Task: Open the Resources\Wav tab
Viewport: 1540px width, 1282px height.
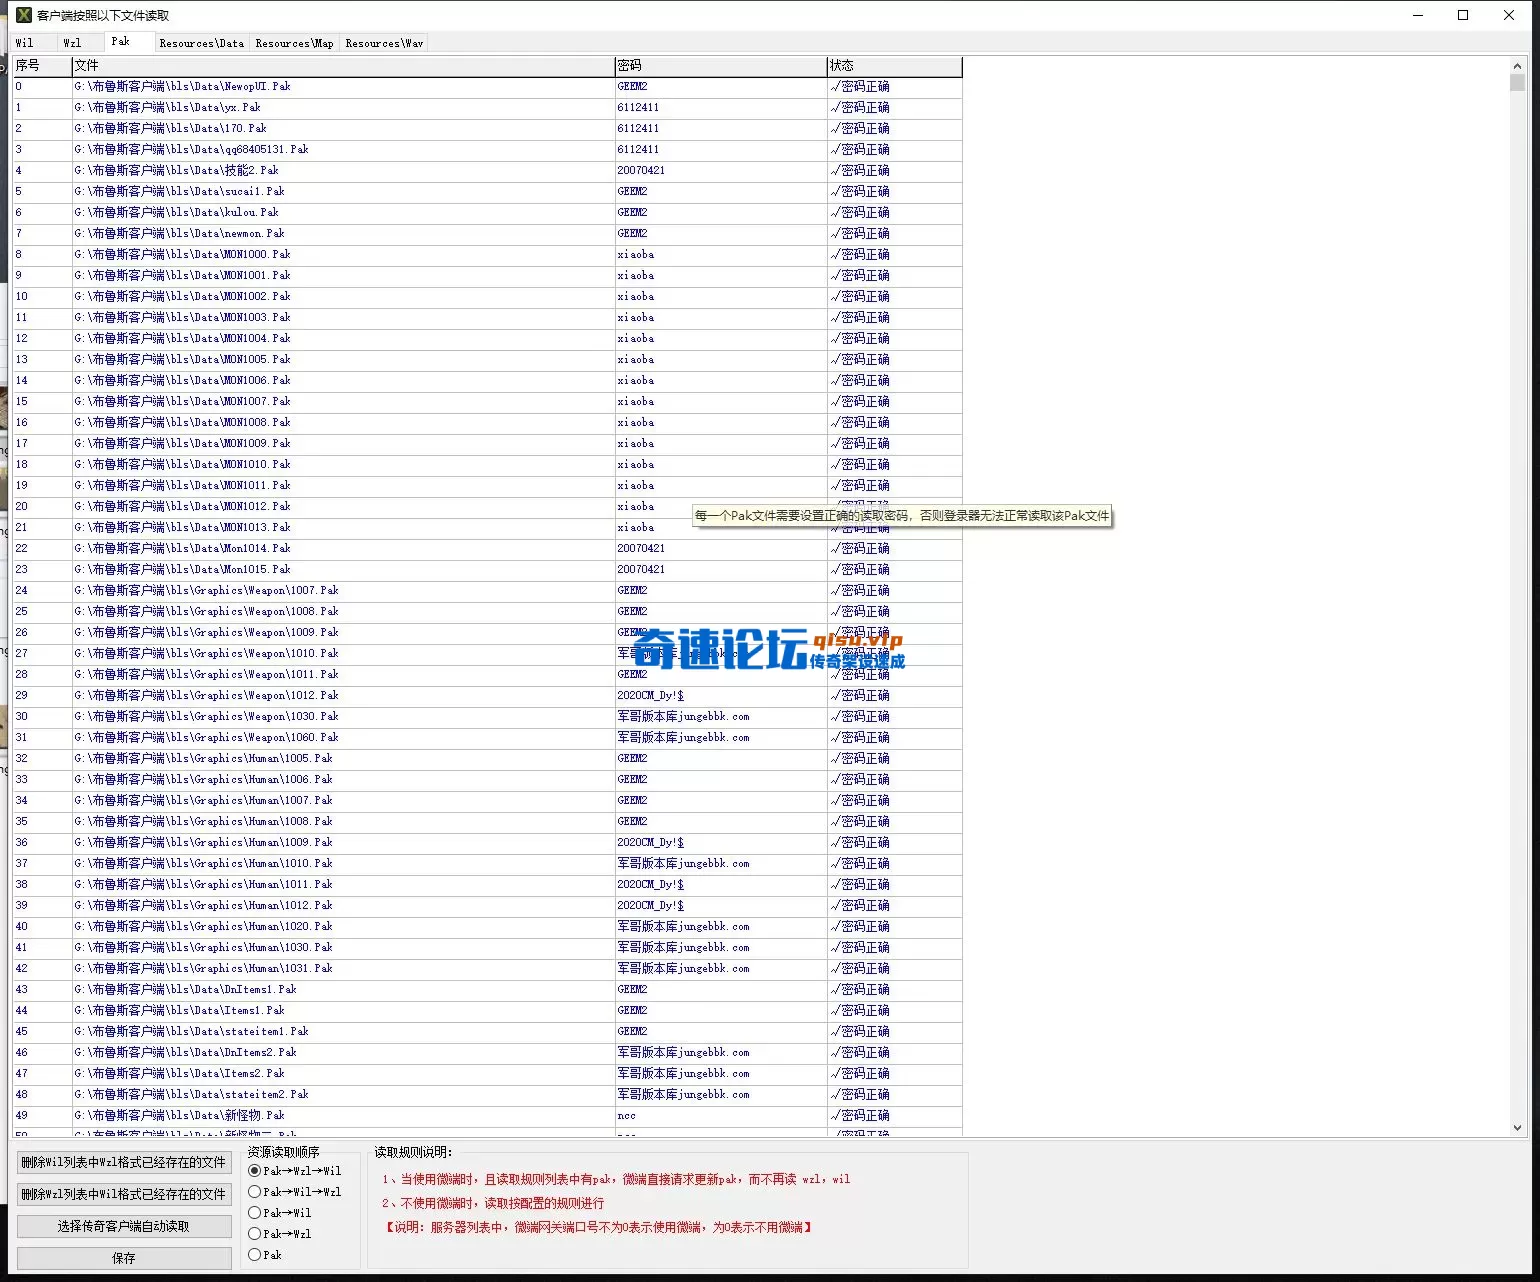Action: 383,43
